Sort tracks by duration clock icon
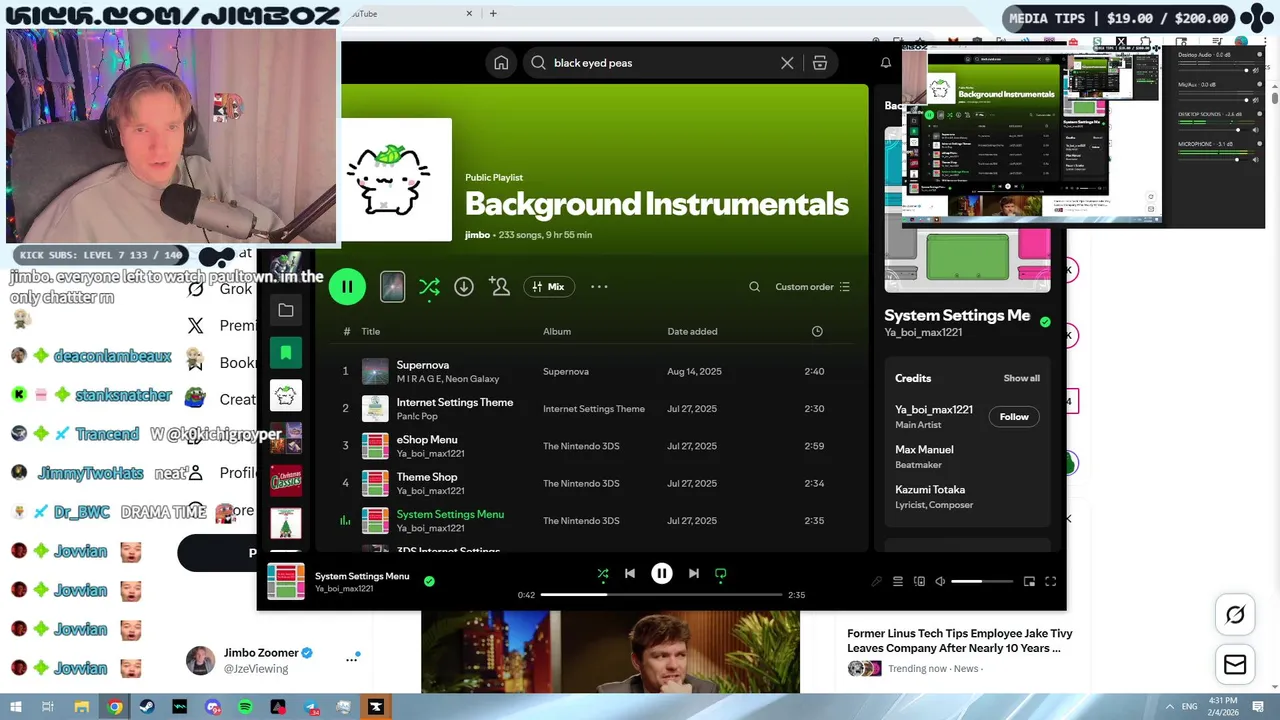This screenshot has height=720, width=1280. tap(817, 332)
